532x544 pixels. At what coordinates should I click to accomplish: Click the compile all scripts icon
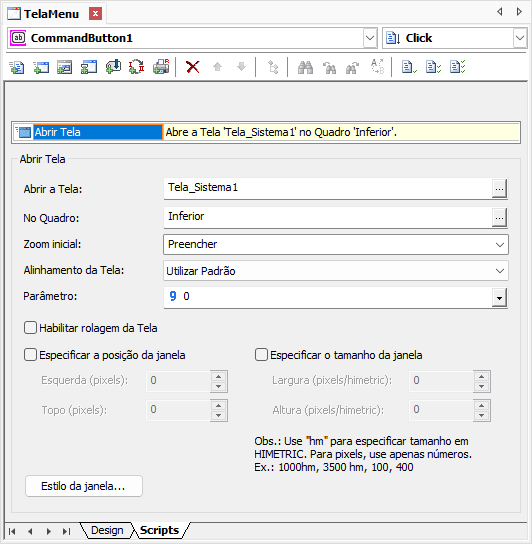click(458, 67)
